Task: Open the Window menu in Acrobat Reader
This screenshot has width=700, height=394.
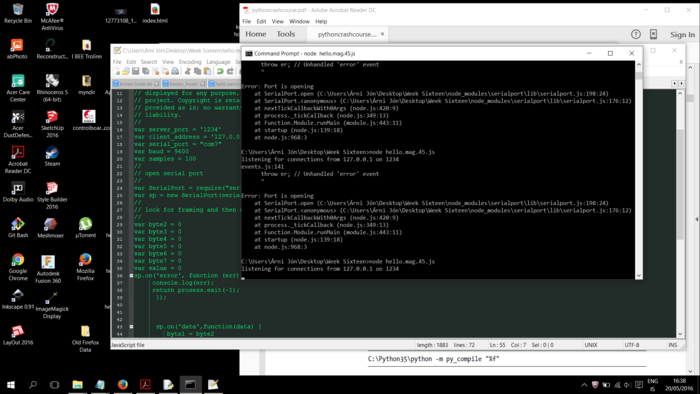Action: 299,21
